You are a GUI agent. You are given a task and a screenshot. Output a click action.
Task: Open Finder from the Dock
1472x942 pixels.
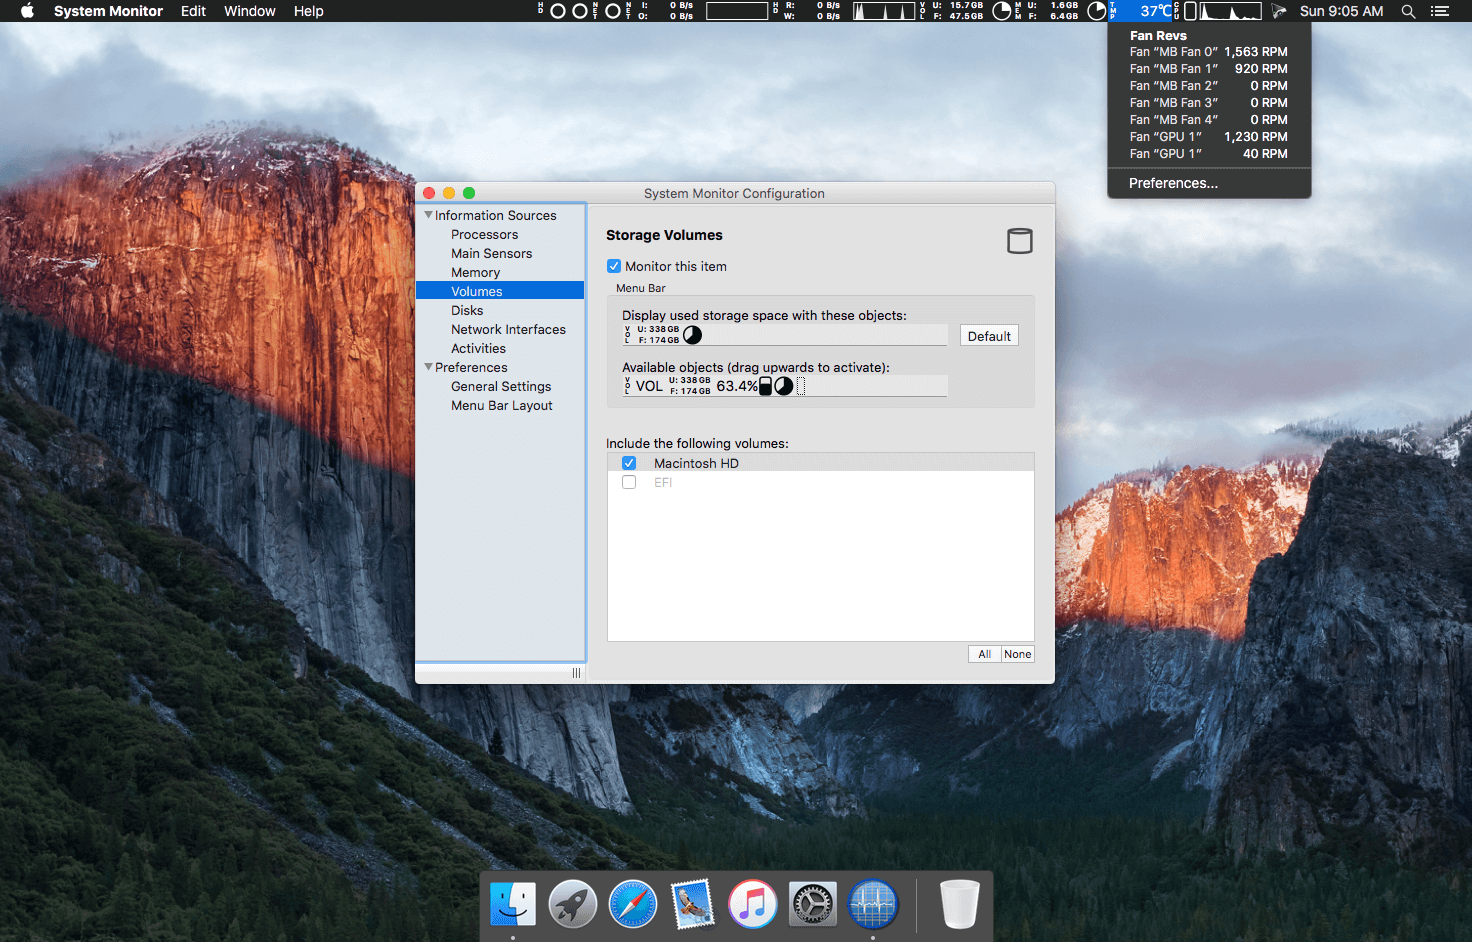(513, 904)
